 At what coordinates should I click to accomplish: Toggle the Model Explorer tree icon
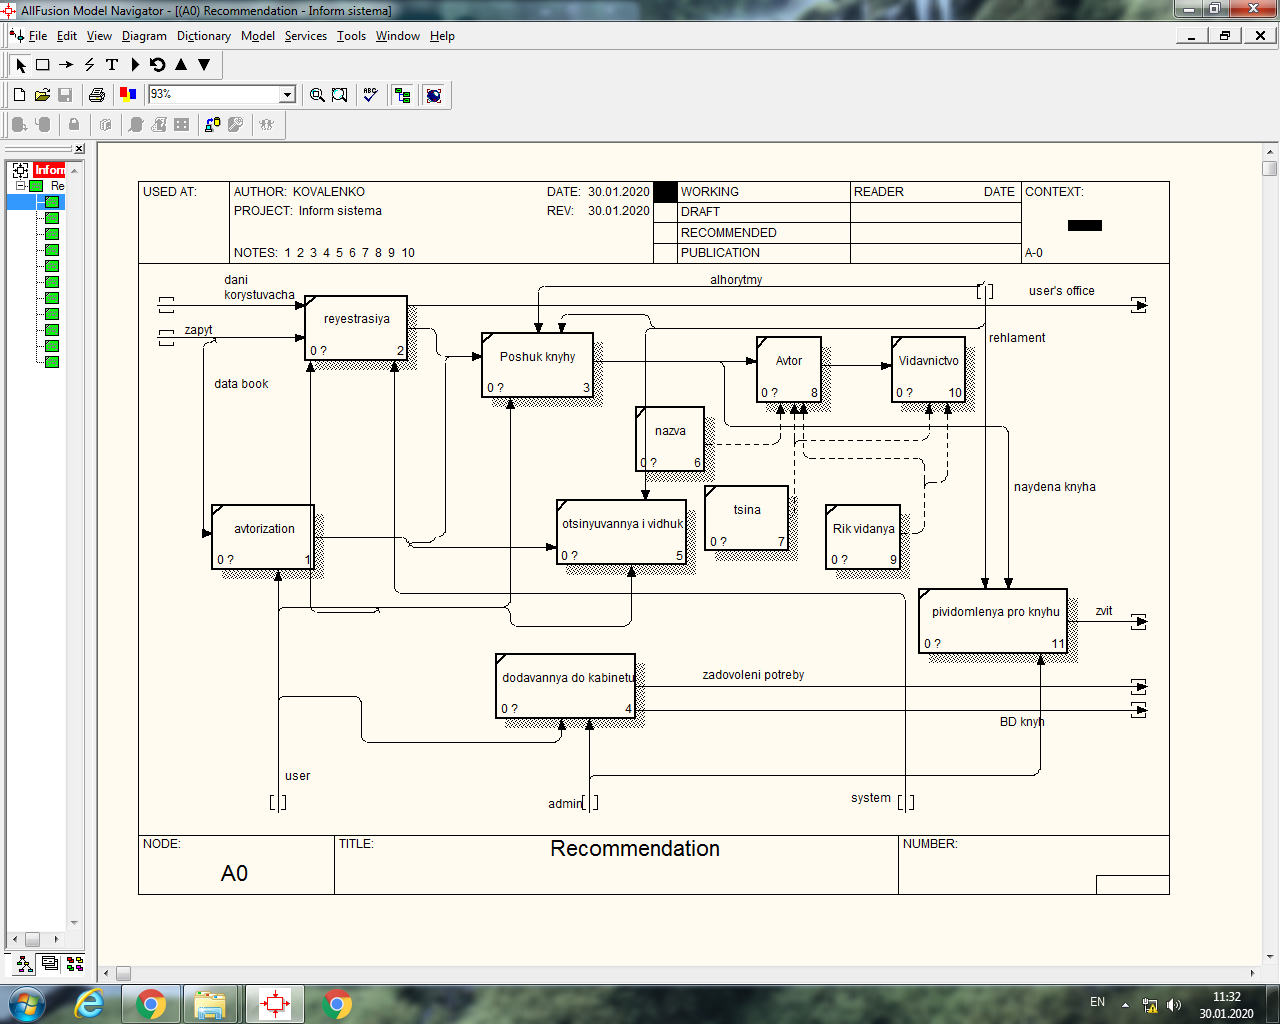point(403,95)
